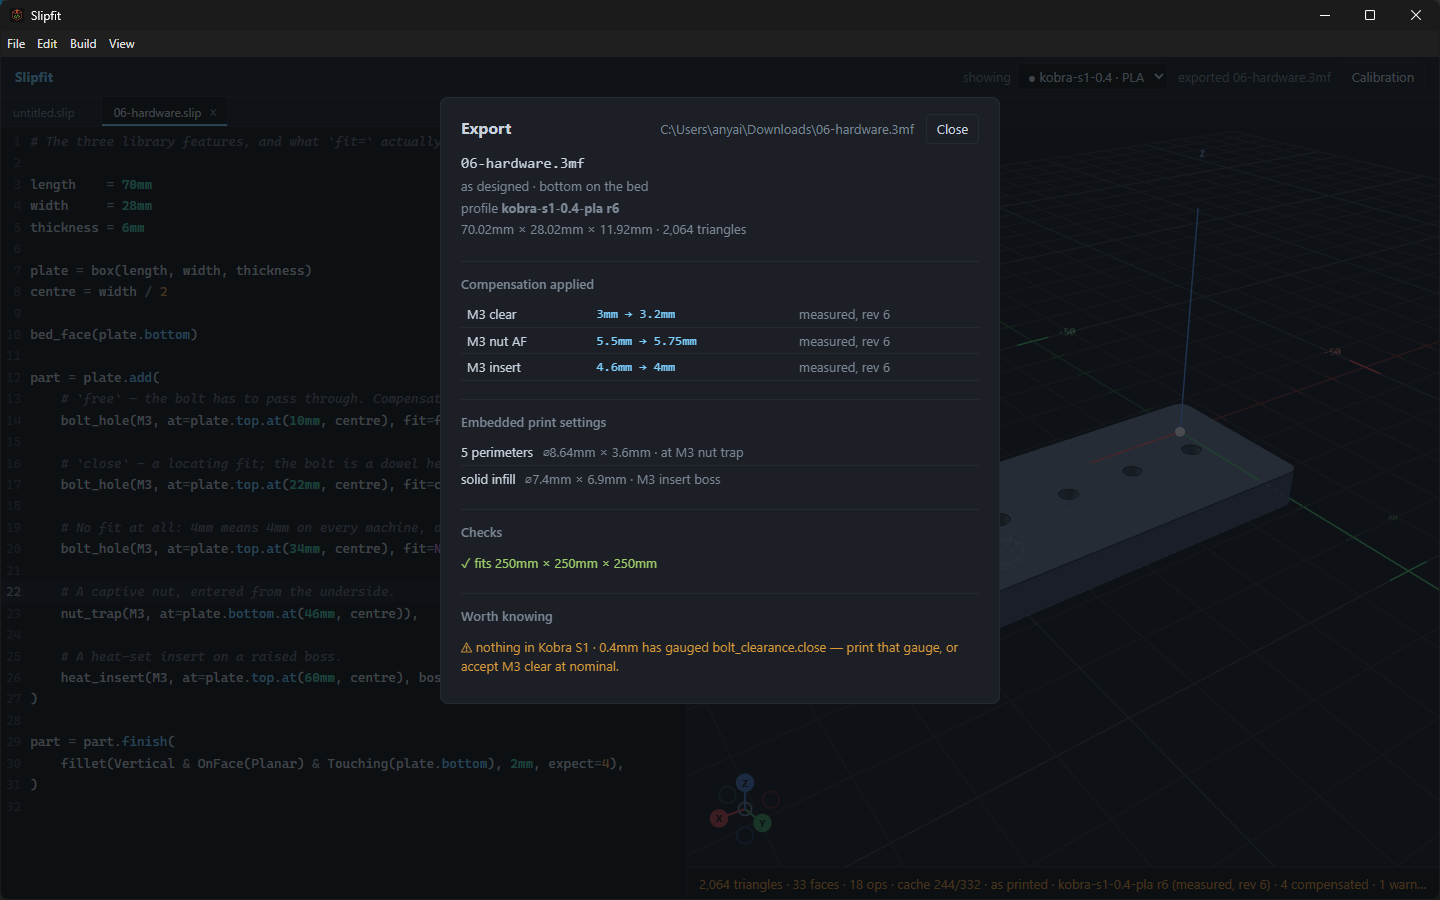Click 'bed_face(plate.bottom)' code line
Viewport: 1440px width, 900px height.
click(x=114, y=335)
